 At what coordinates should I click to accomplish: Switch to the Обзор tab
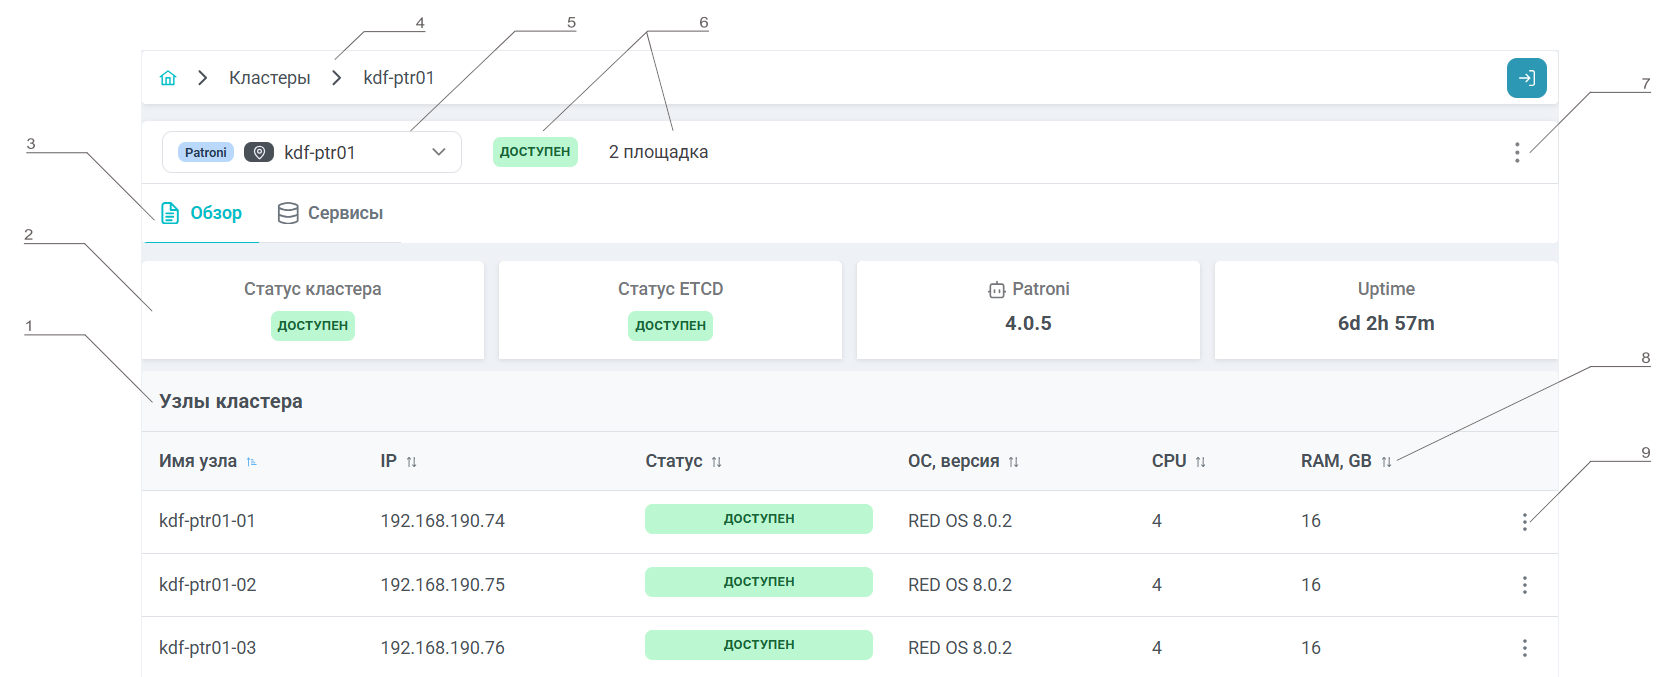[202, 213]
